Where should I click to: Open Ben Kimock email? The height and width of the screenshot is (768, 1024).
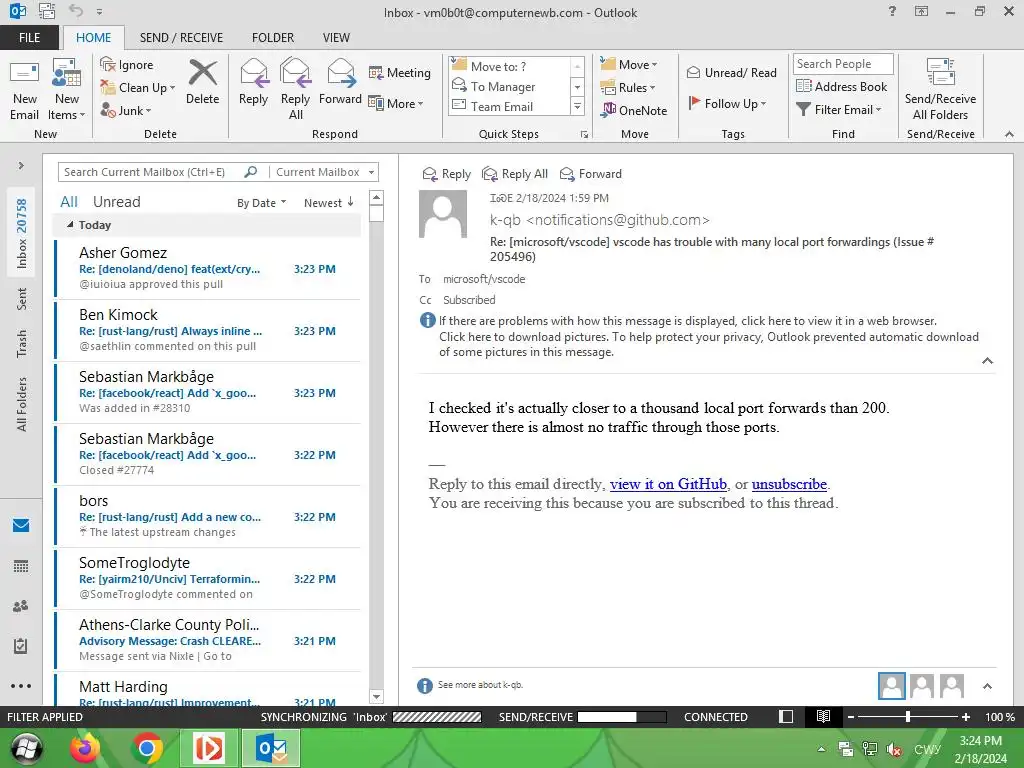coord(208,330)
